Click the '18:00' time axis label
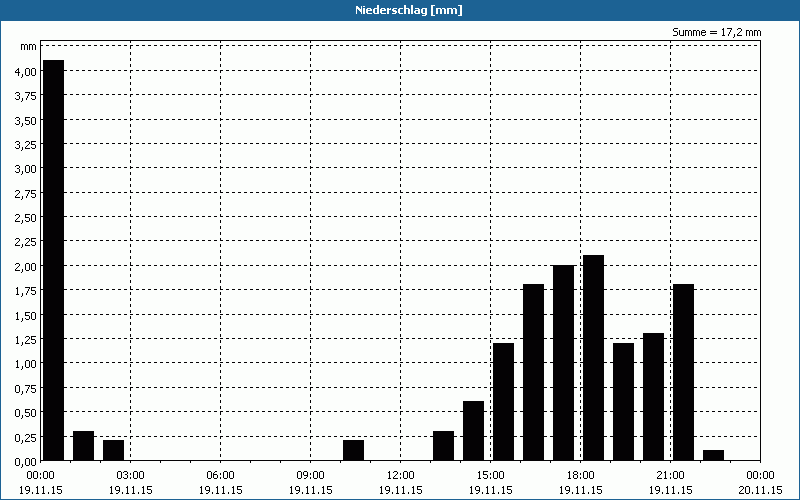Screen dimensions: 800x500 tap(581, 476)
